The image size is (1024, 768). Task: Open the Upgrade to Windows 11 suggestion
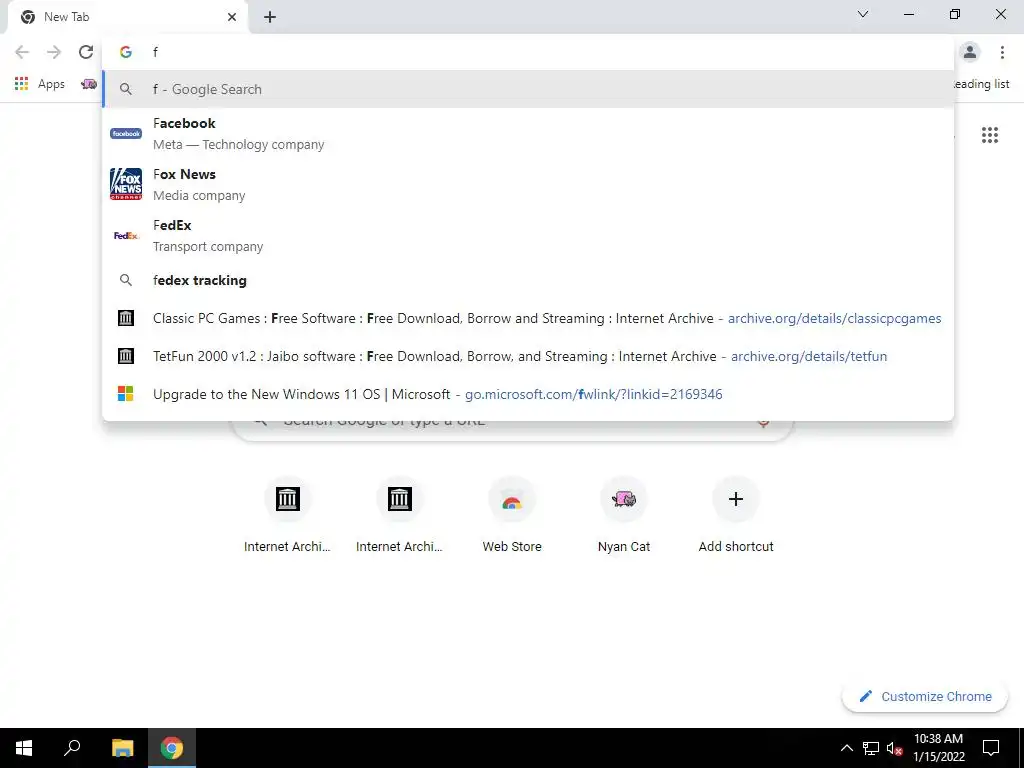click(528, 394)
